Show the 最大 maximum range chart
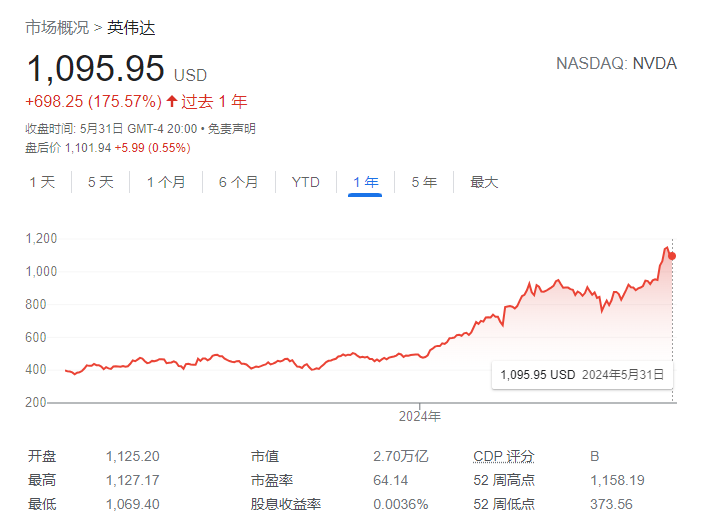Viewport: 709px width, 526px height. (x=484, y=182)
